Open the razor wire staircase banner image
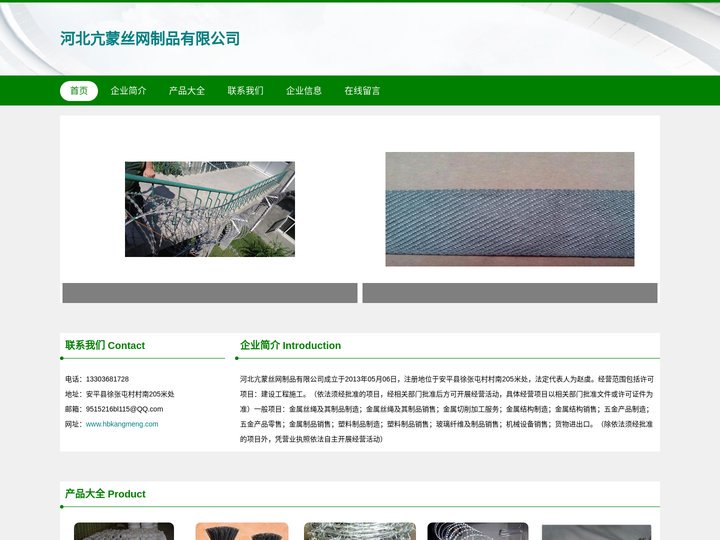The image size is (720, 540). click(x=210, y=209)
